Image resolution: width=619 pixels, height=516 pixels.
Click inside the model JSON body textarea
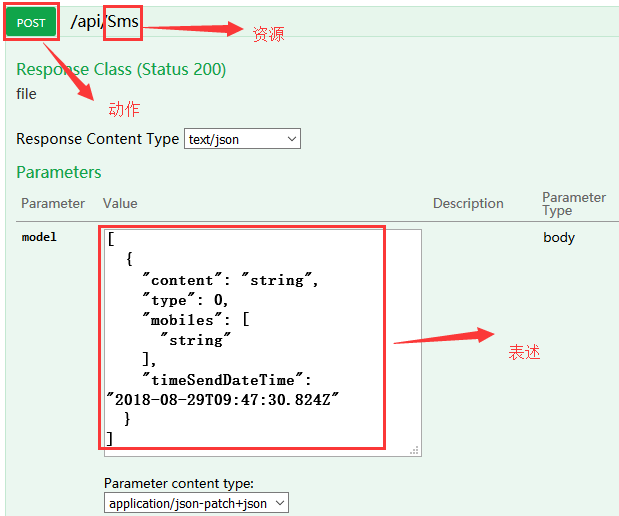pyautogui.click(x=263, y=343)
